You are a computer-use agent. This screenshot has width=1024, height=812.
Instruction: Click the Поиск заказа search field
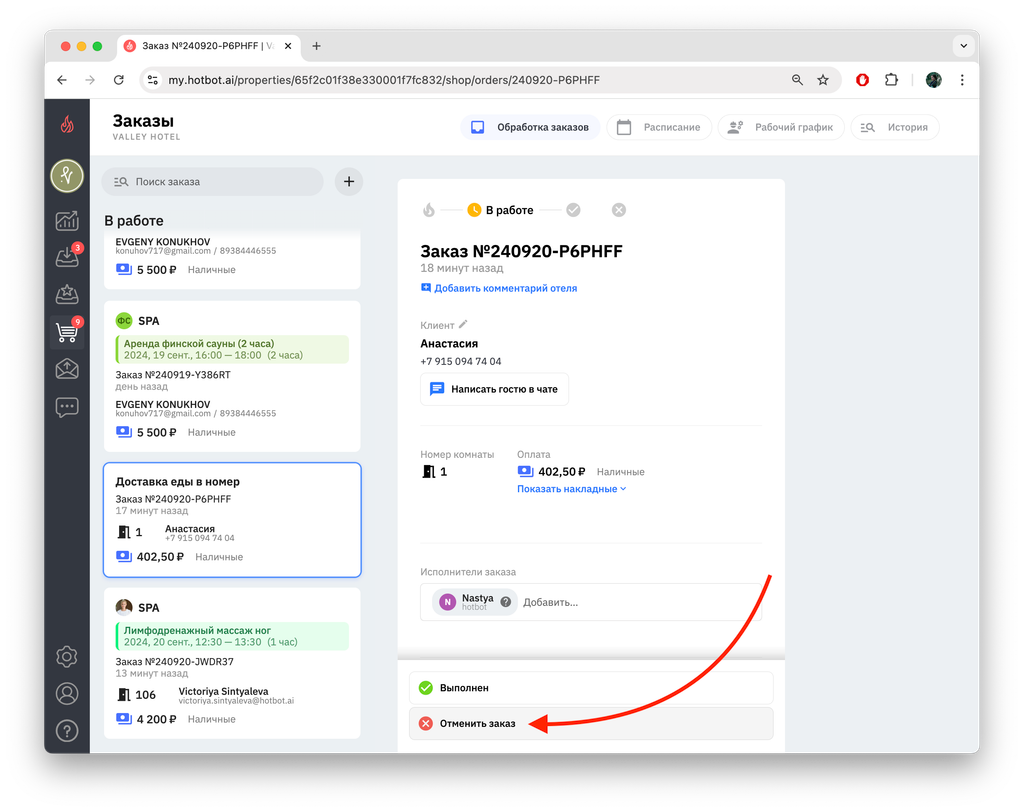coord(212,182)
